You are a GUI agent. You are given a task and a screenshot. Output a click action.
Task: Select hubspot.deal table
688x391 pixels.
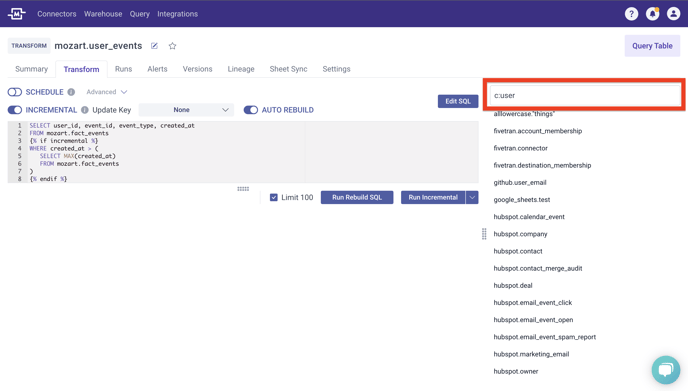pyautogui.click(x=512, y=285)
